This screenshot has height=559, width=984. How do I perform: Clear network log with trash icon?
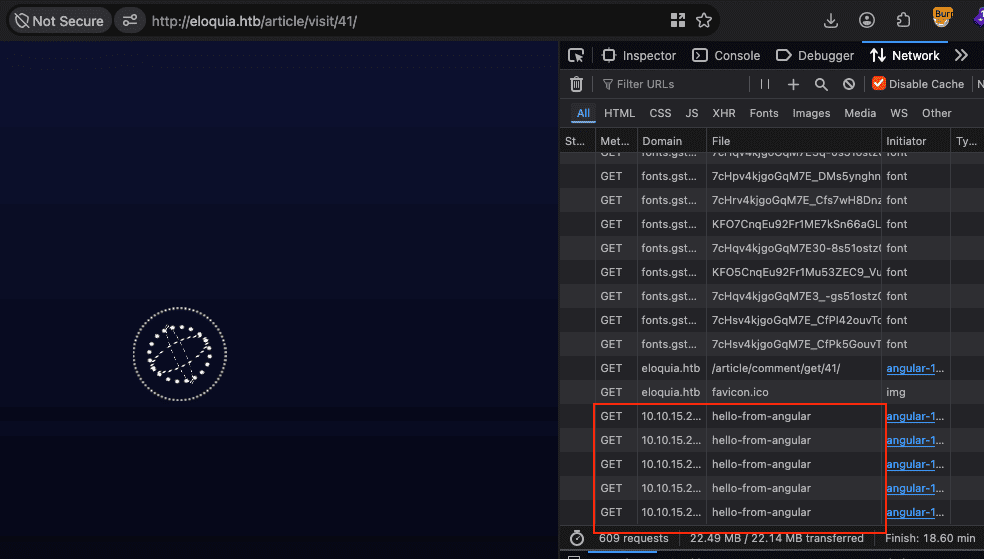tap(576, 84)
